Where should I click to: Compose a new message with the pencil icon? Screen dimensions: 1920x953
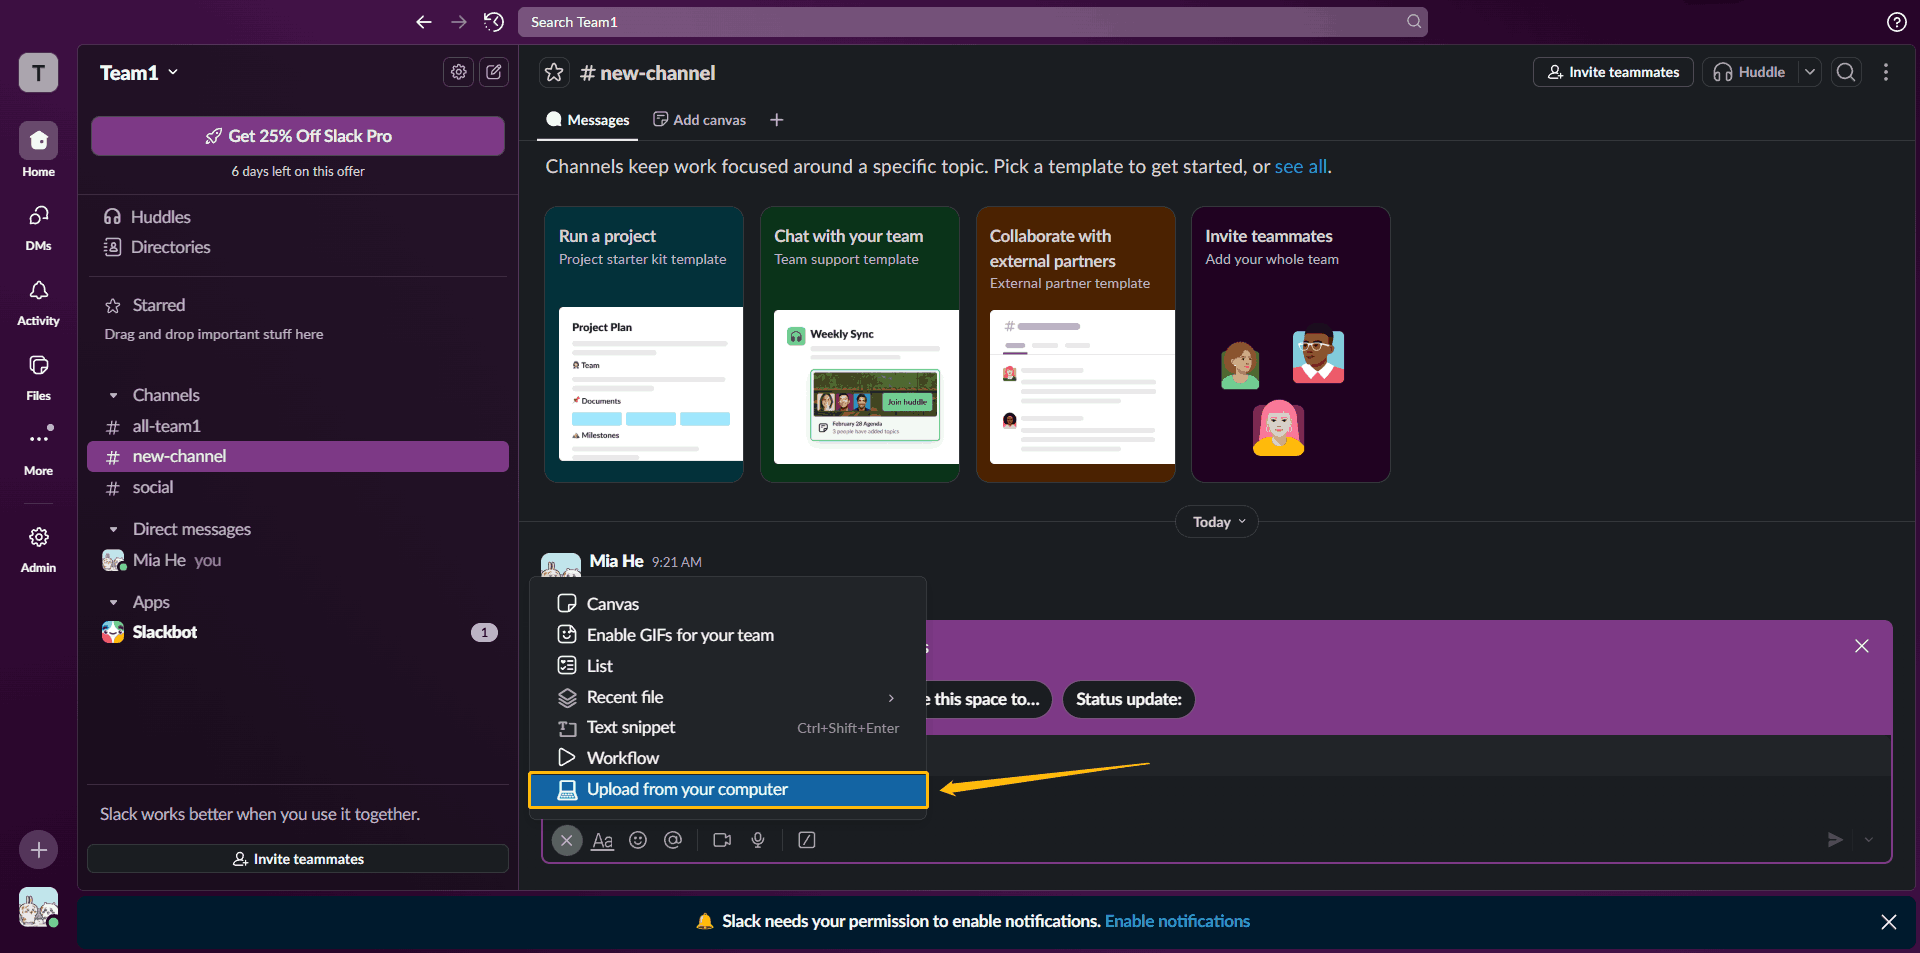coord(494,72)
